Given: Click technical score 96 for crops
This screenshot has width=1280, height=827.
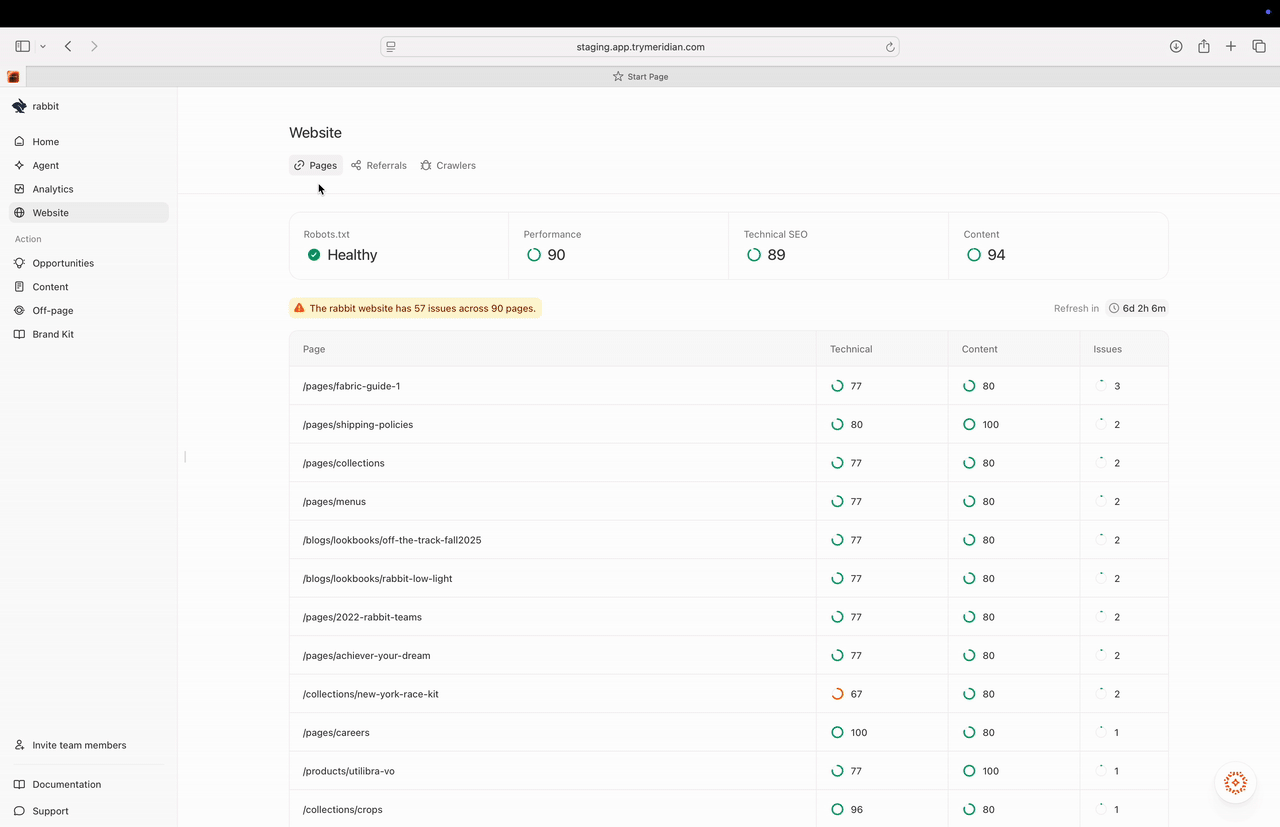Looking at the screenshot, I should (x=847, y=809).
